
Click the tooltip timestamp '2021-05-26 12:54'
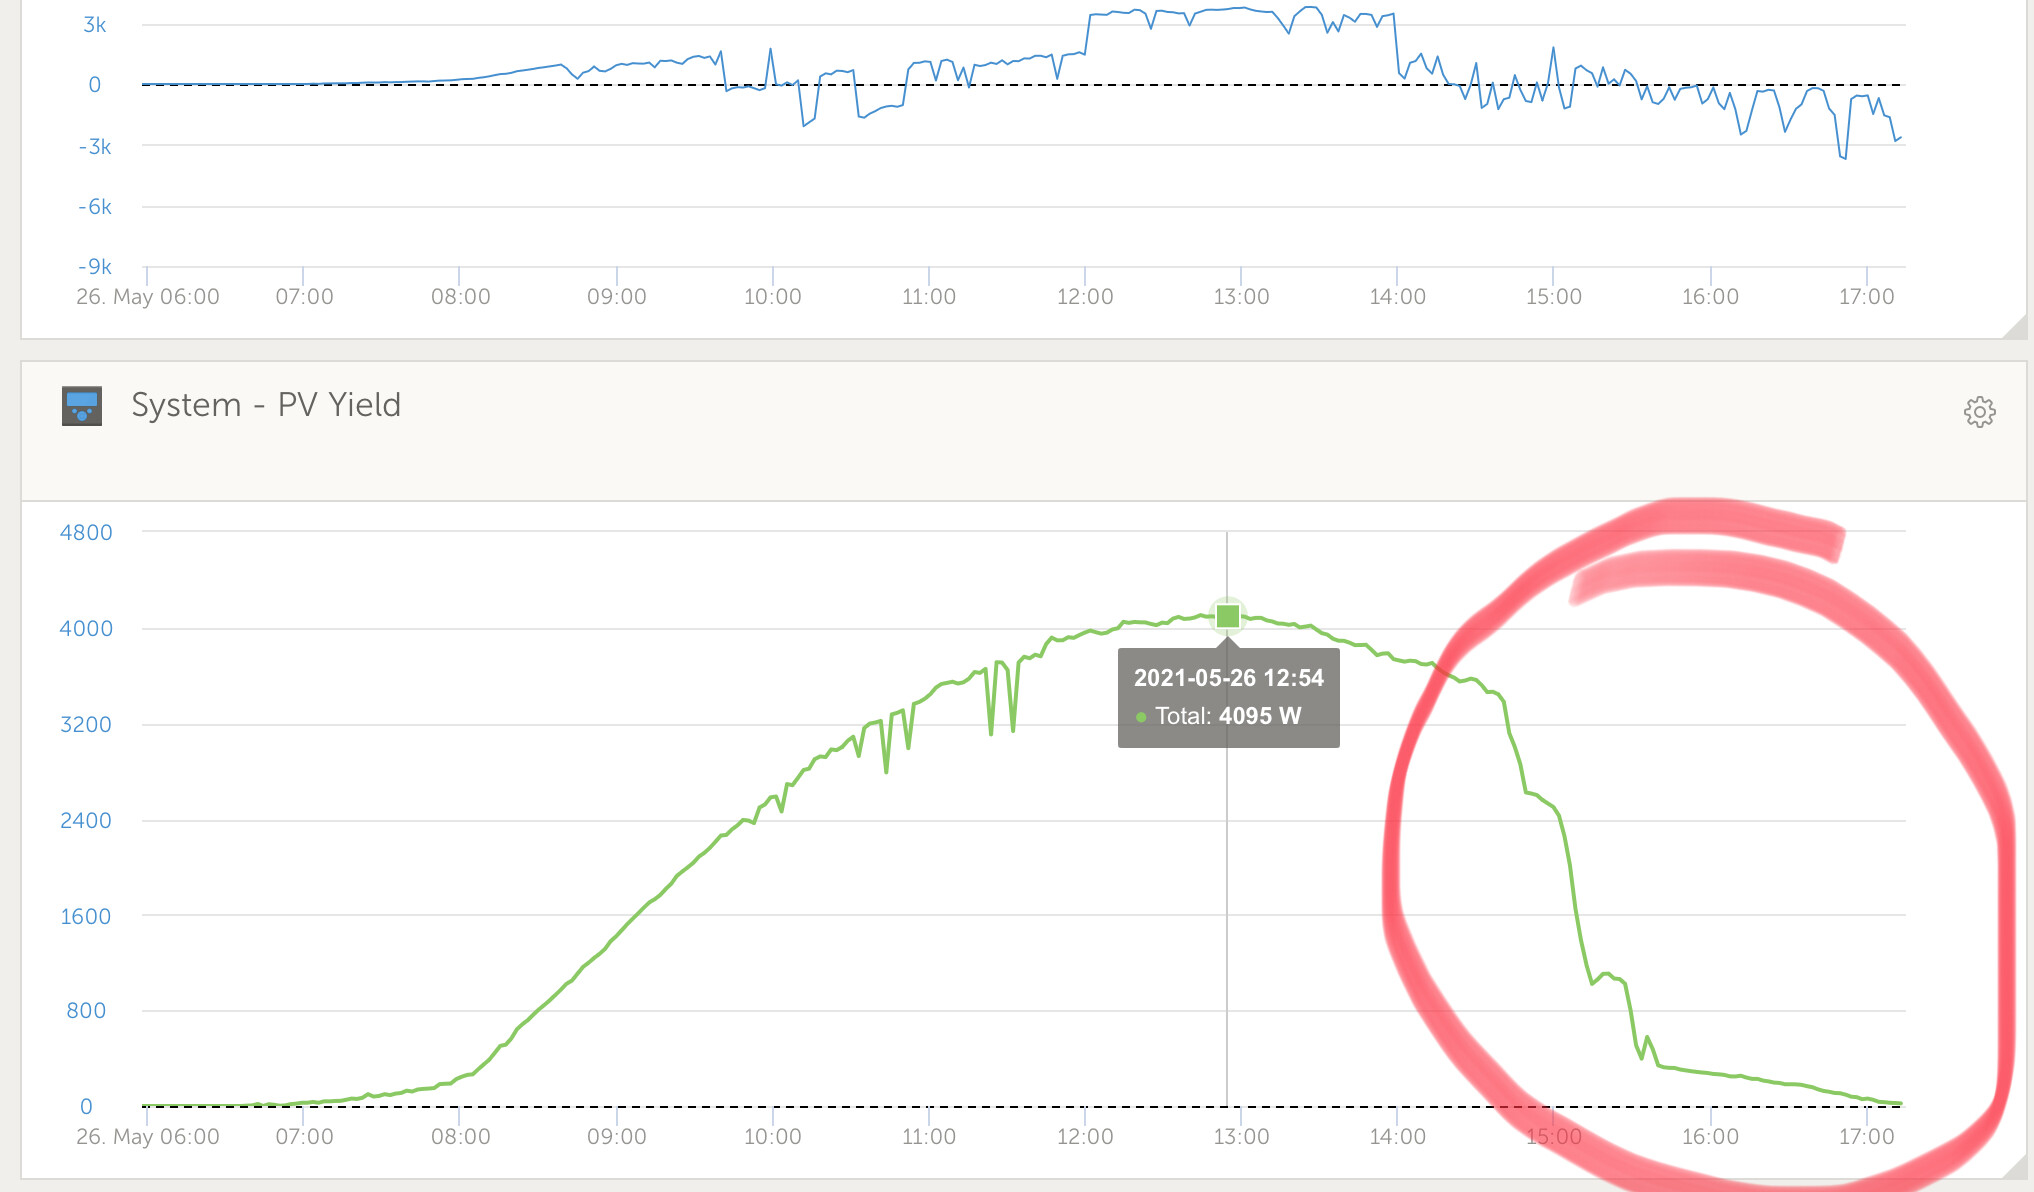(x=1228, y=678)
